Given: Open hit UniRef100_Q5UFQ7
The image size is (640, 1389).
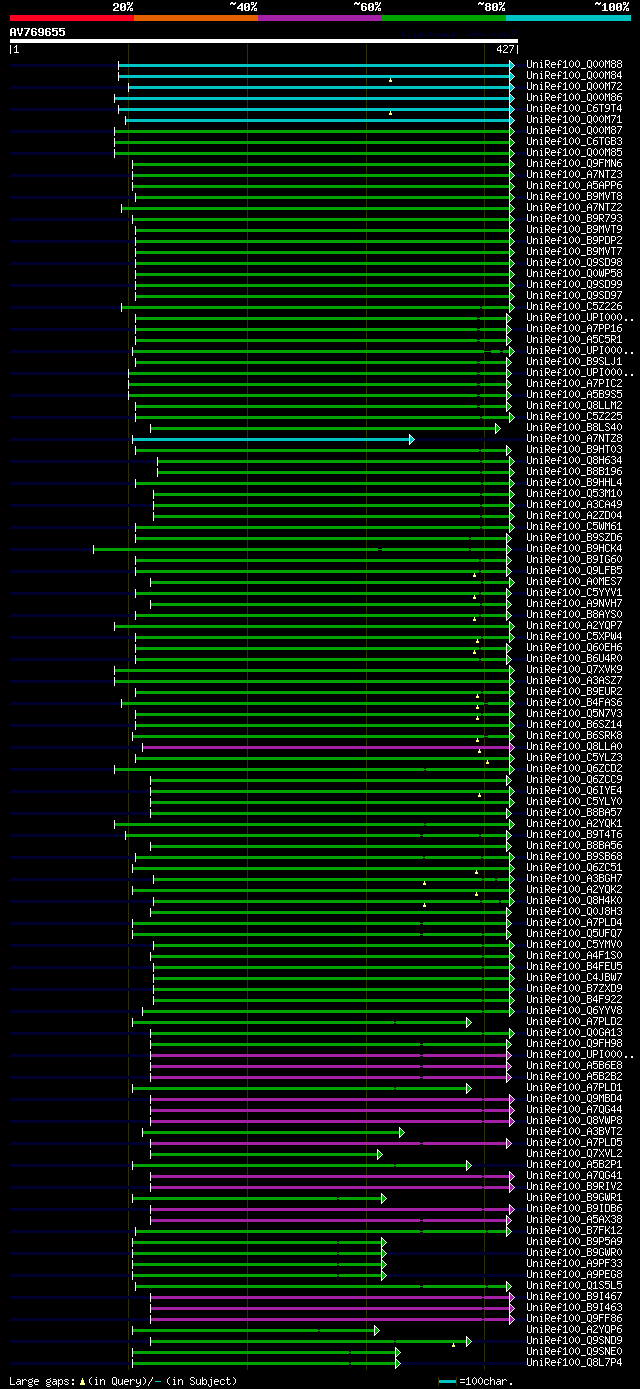Looking at the screenshot, I should tap(574, 934).
